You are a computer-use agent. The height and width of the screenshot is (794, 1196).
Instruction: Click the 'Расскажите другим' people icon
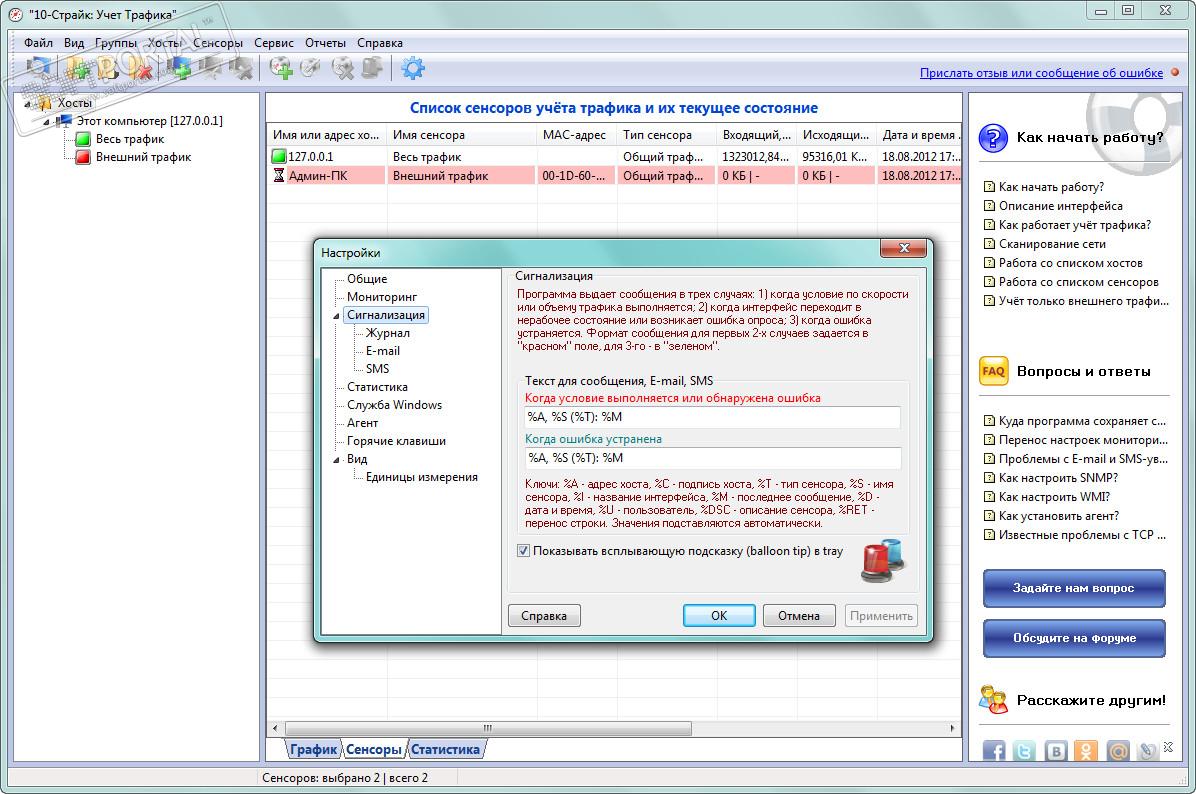[x=993, y=699]
